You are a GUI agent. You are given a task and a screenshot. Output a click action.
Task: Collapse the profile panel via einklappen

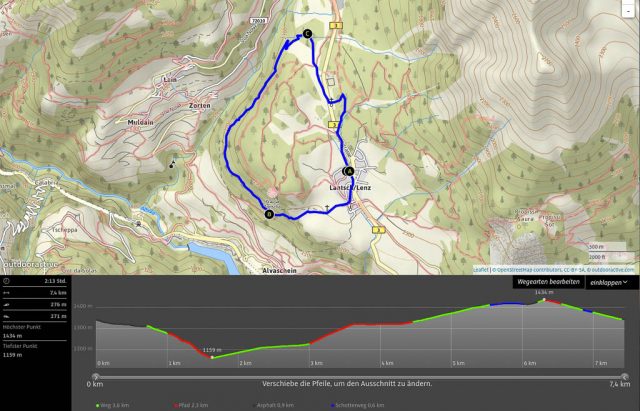(612, 282)
